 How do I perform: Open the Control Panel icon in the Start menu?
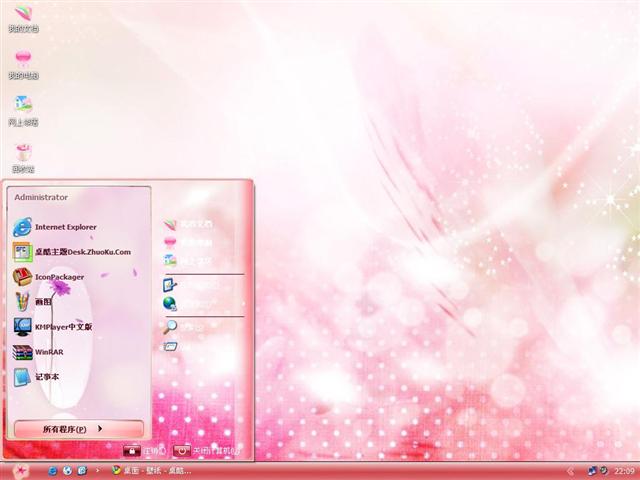pos(170,285)
